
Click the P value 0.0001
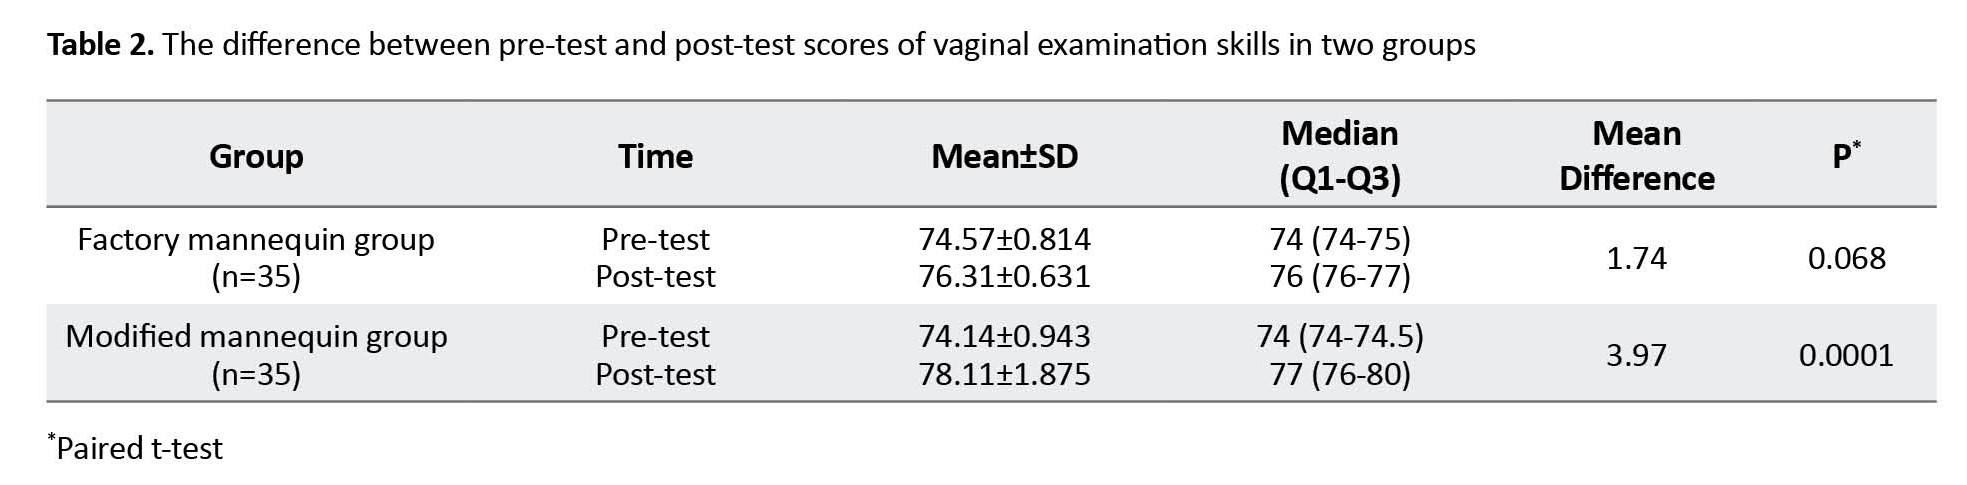pyautogui.click(x=1846, y=355)
